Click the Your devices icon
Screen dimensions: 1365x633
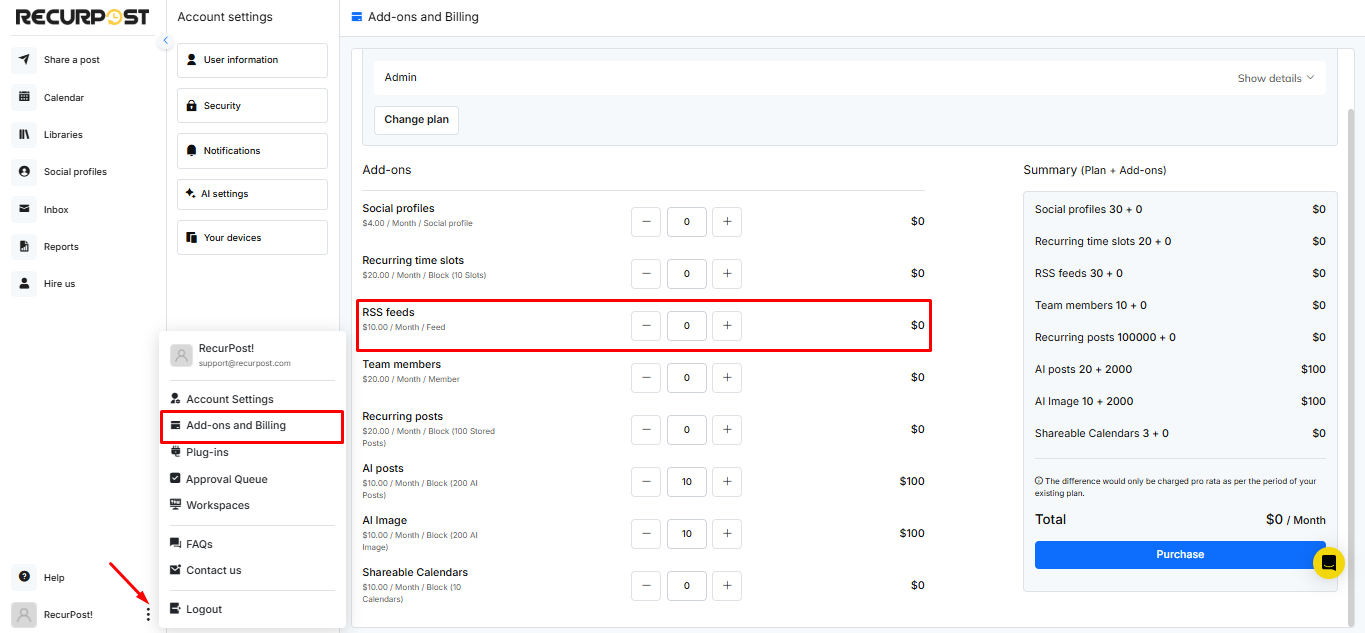click(x=192, y=238)
